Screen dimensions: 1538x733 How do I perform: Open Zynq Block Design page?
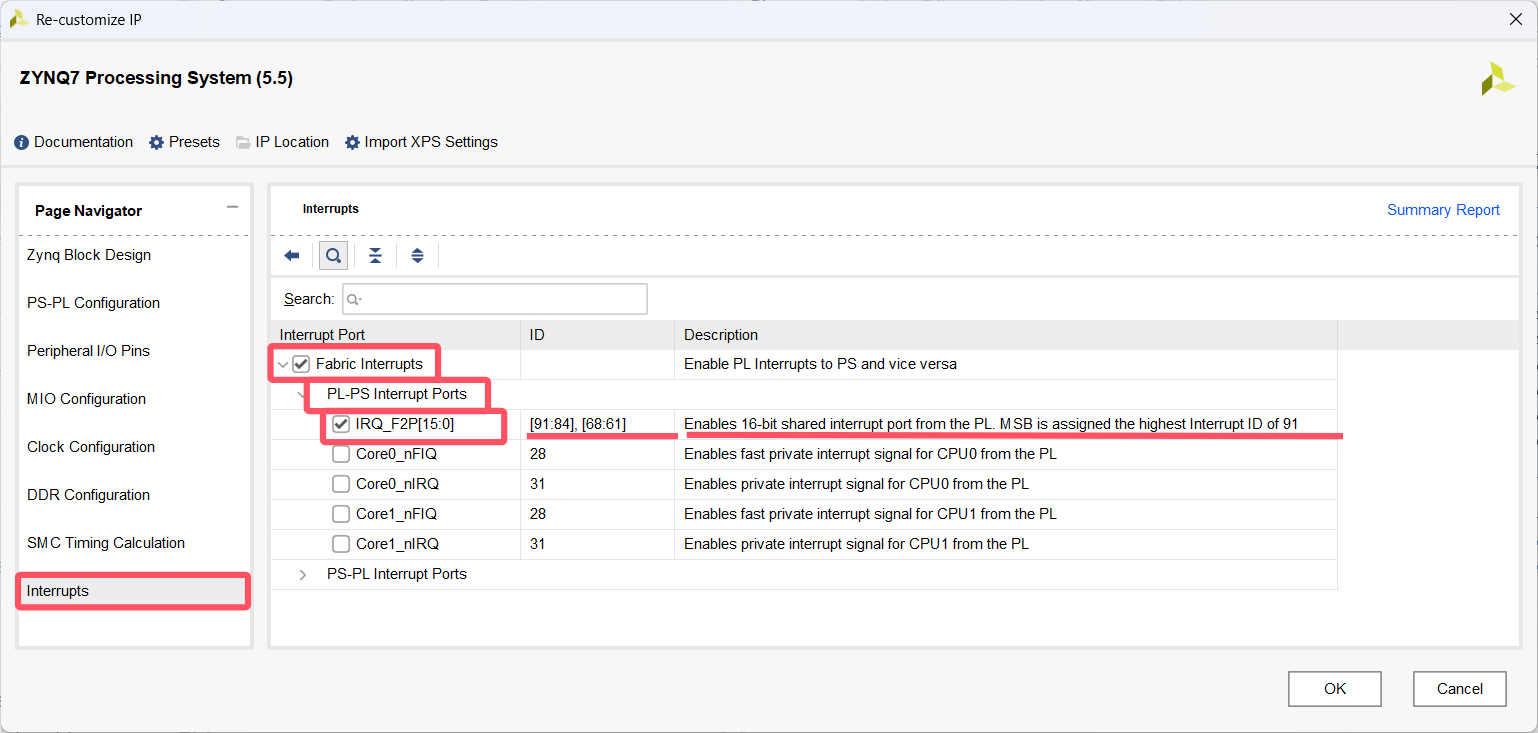point(89,255)
